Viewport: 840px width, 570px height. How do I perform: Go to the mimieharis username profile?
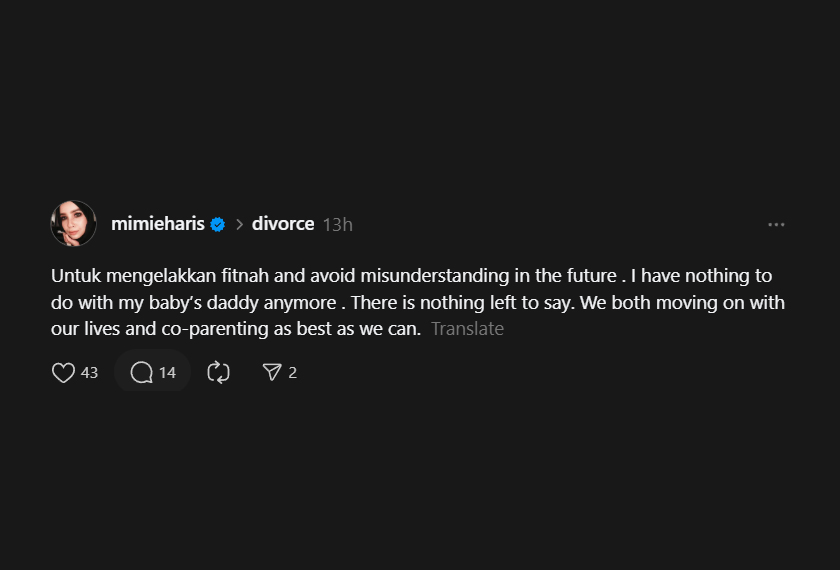[157, 224]
